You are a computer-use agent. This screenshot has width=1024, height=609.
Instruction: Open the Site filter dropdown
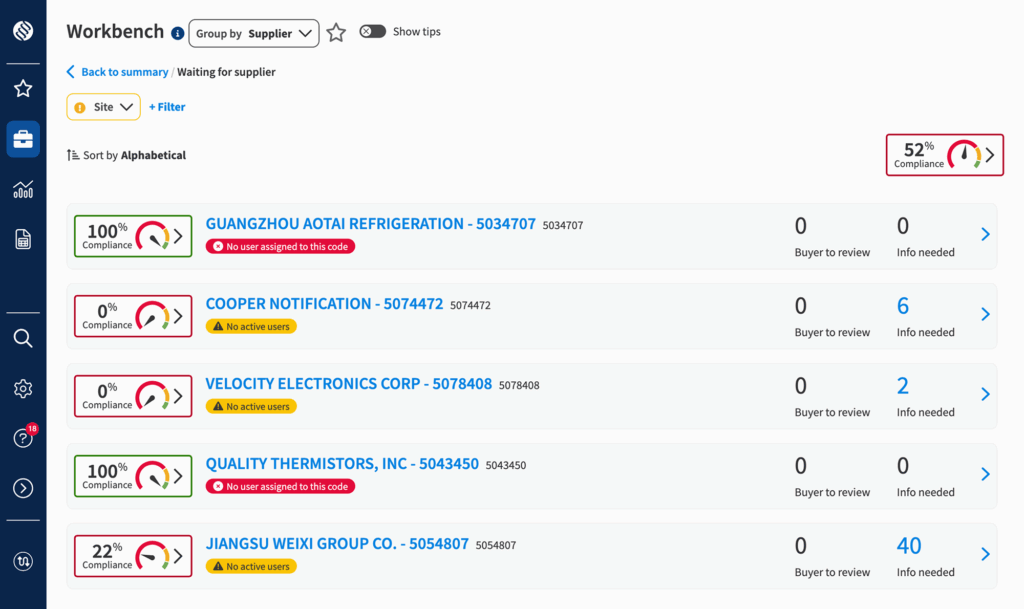pyautogui.click(x=103, y=107)
